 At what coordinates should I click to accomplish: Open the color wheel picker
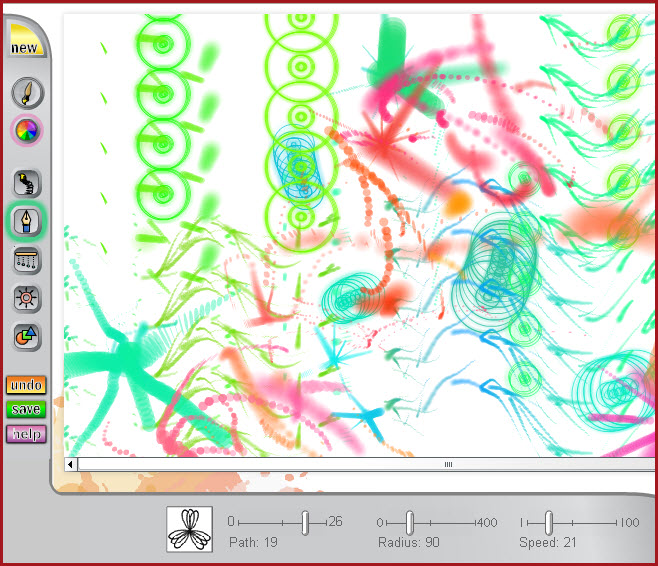coord(27,130)
